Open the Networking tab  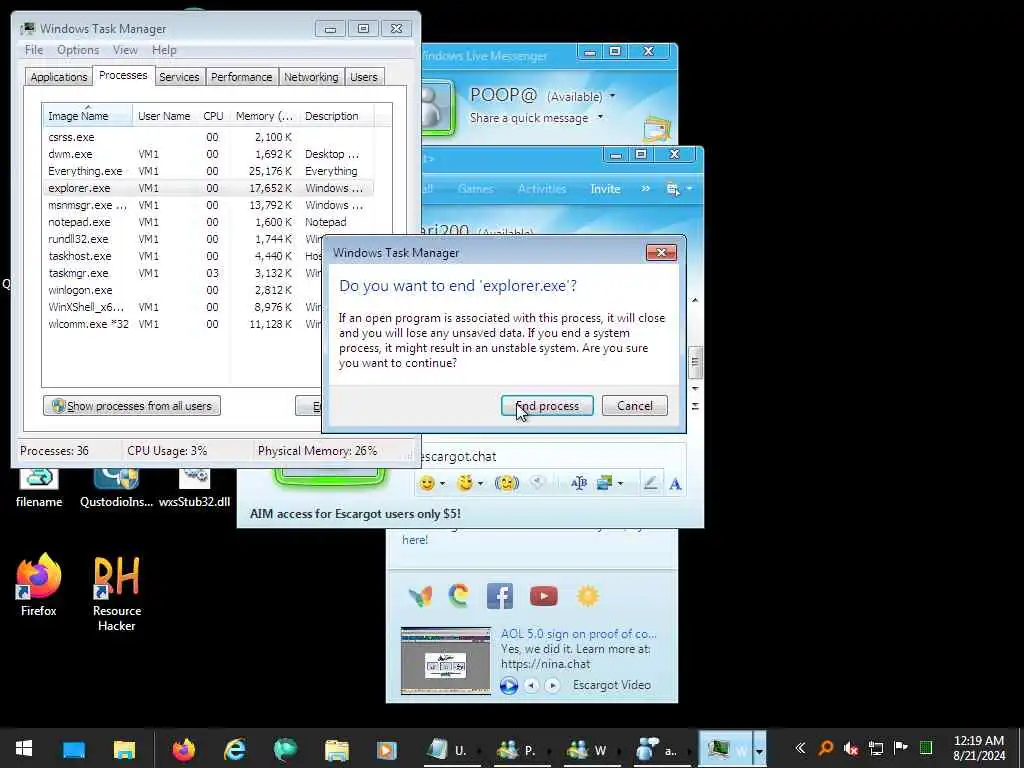[x=311, y=76]
